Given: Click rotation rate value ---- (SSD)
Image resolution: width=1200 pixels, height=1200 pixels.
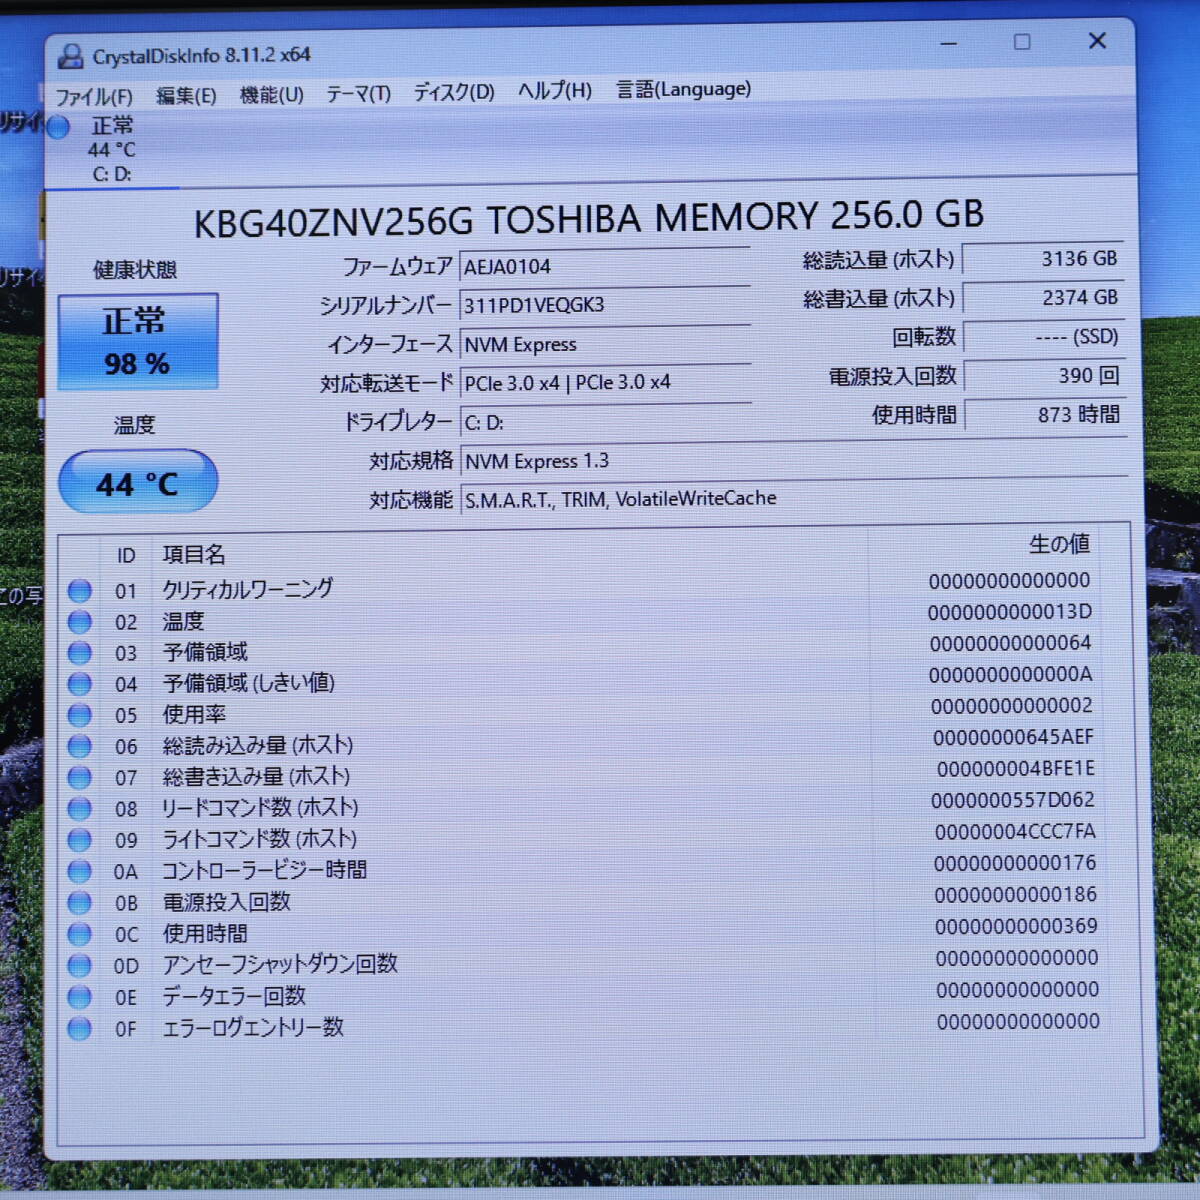Looking at the screenshot, I should 1044,337.
